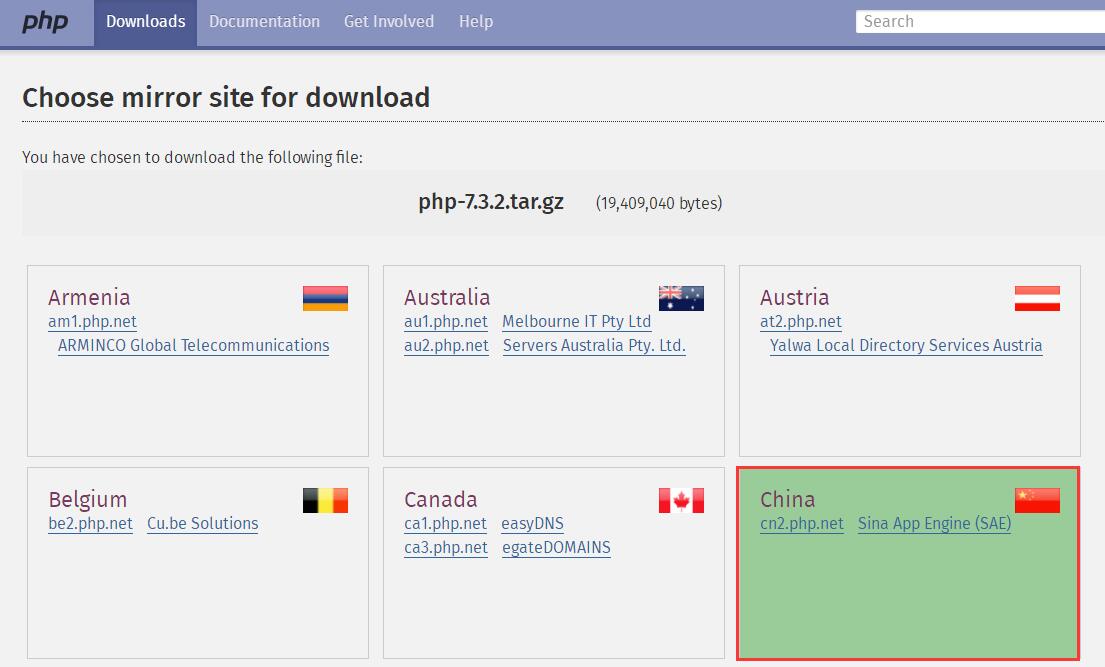Open the Downloads tab
The image size is (1105, 667).
click(x=145, y=22)
